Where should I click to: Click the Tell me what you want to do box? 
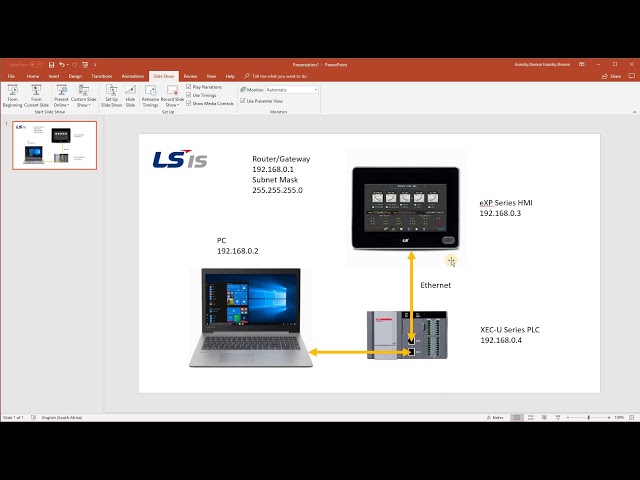click(276, 76)
